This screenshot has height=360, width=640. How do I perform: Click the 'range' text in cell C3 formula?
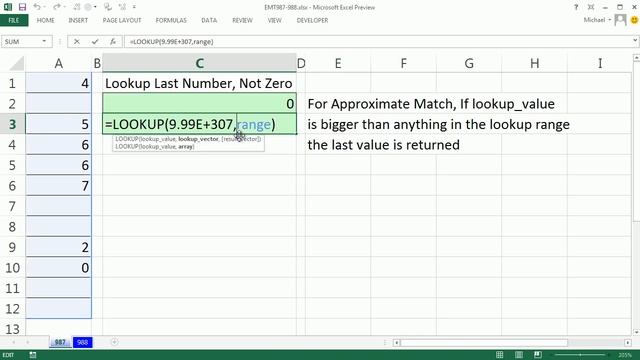tap(254, 124)
